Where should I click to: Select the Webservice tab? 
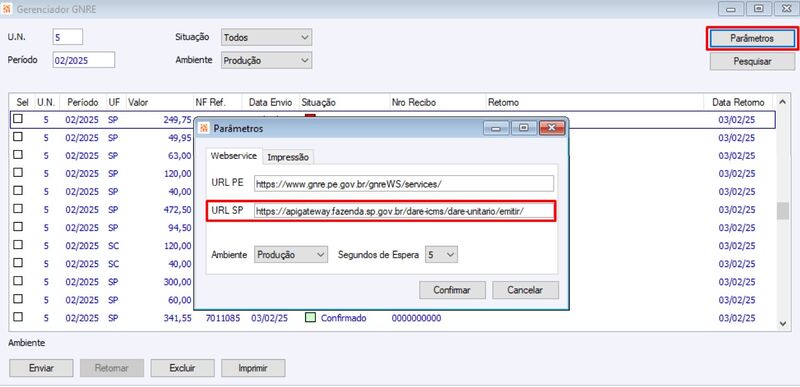tap(234, 156)
